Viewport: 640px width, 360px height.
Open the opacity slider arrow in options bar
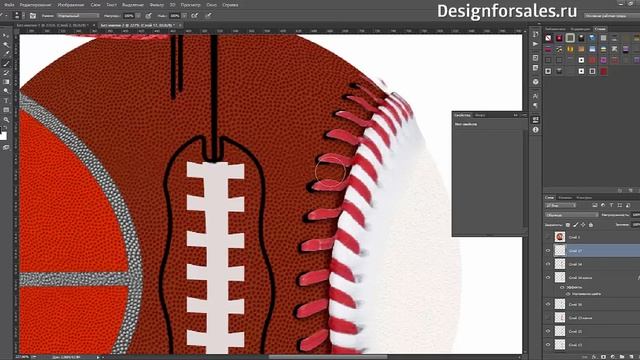138,16
